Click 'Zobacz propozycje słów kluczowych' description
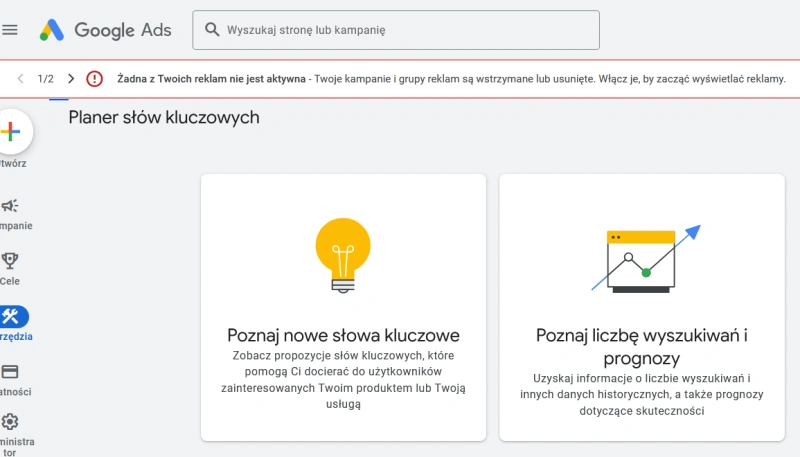Viewport: 800px width, 457px height. (343, 379)
